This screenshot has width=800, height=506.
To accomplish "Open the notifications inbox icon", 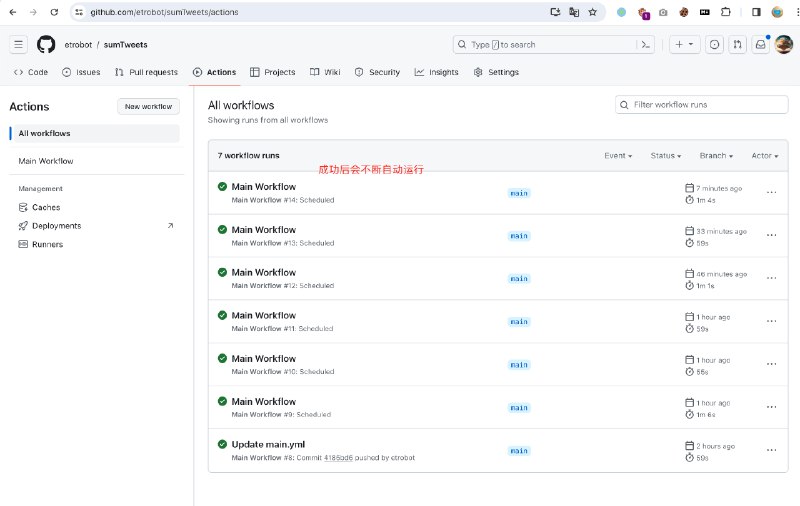I will coord(760,45).
